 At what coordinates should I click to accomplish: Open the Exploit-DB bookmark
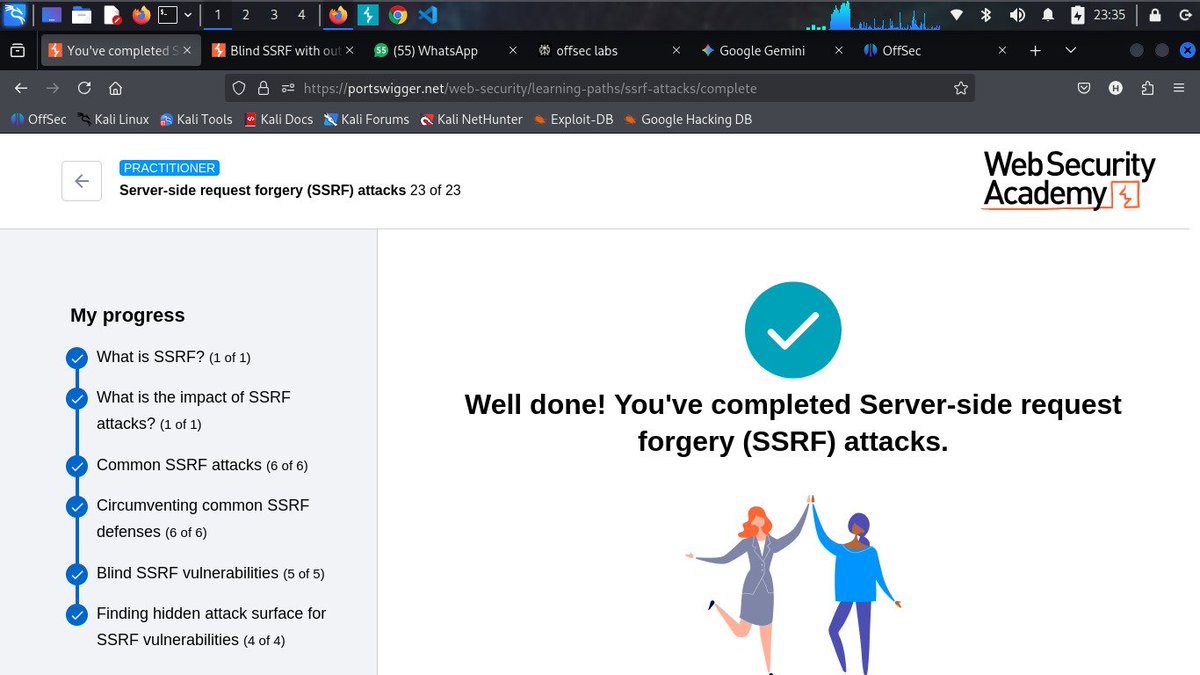pos(573,119)
